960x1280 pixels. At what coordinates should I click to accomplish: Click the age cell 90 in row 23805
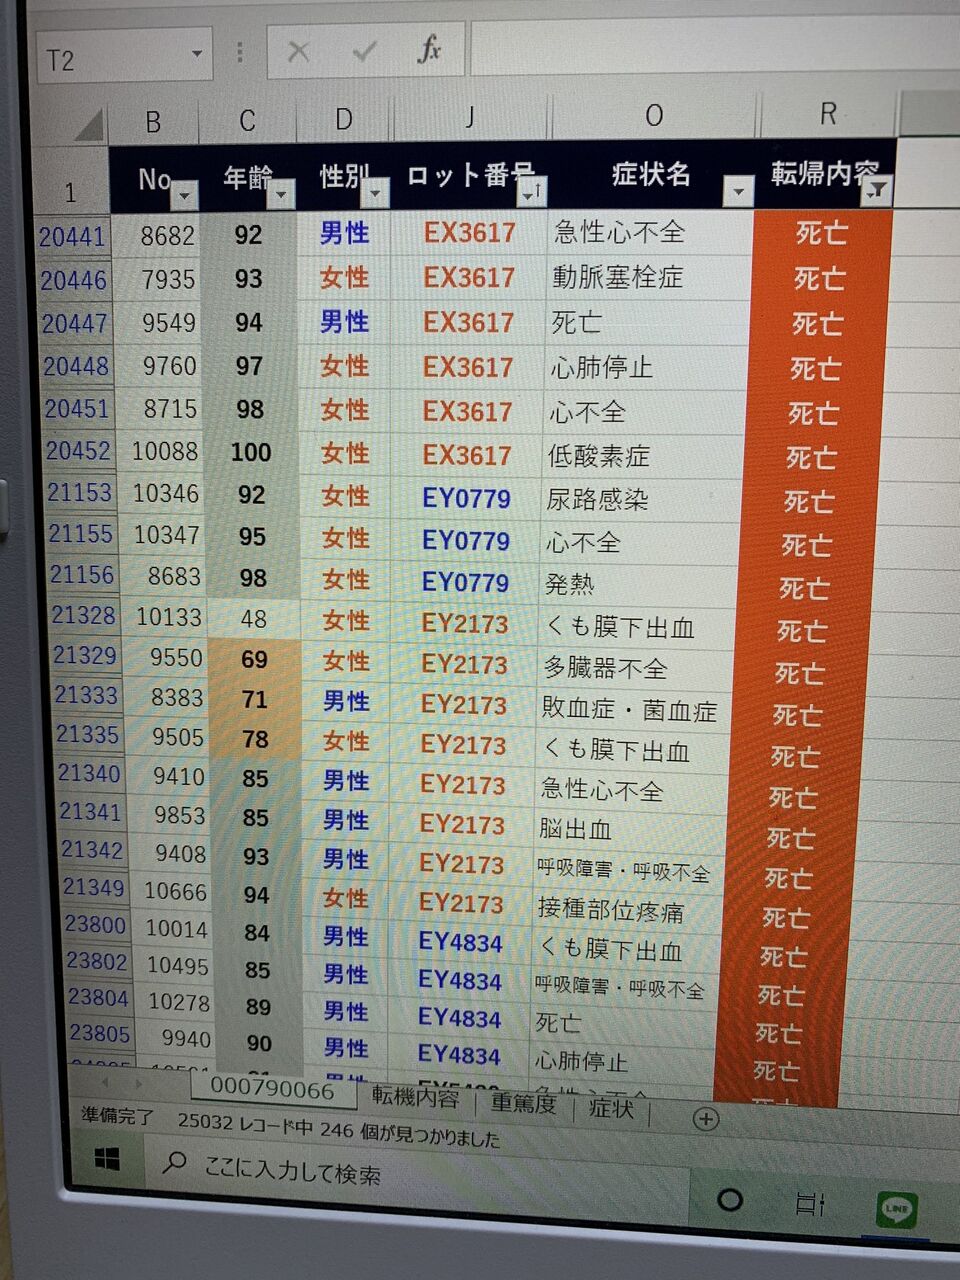259,1043
